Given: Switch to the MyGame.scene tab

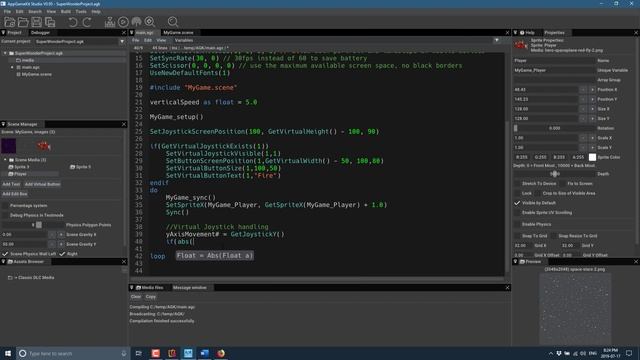Looking at the screenshot, I should [178, 32].
